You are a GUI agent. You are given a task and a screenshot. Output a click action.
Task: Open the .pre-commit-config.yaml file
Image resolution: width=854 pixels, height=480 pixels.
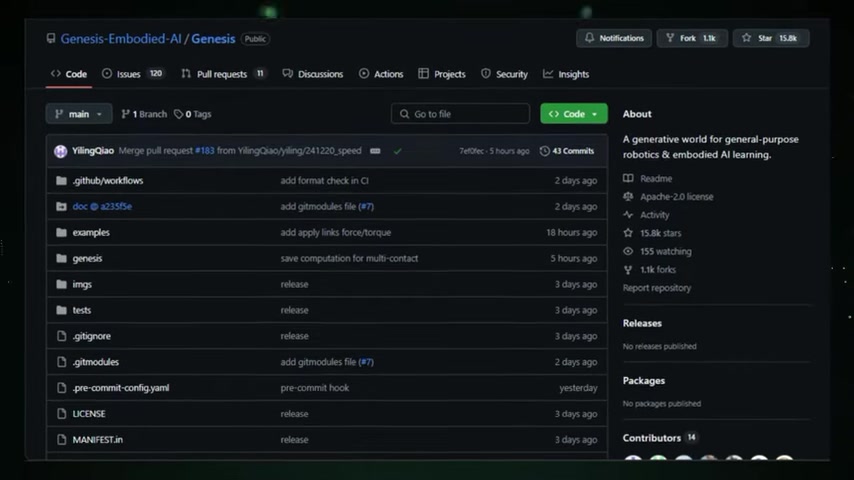pos(121,388)
